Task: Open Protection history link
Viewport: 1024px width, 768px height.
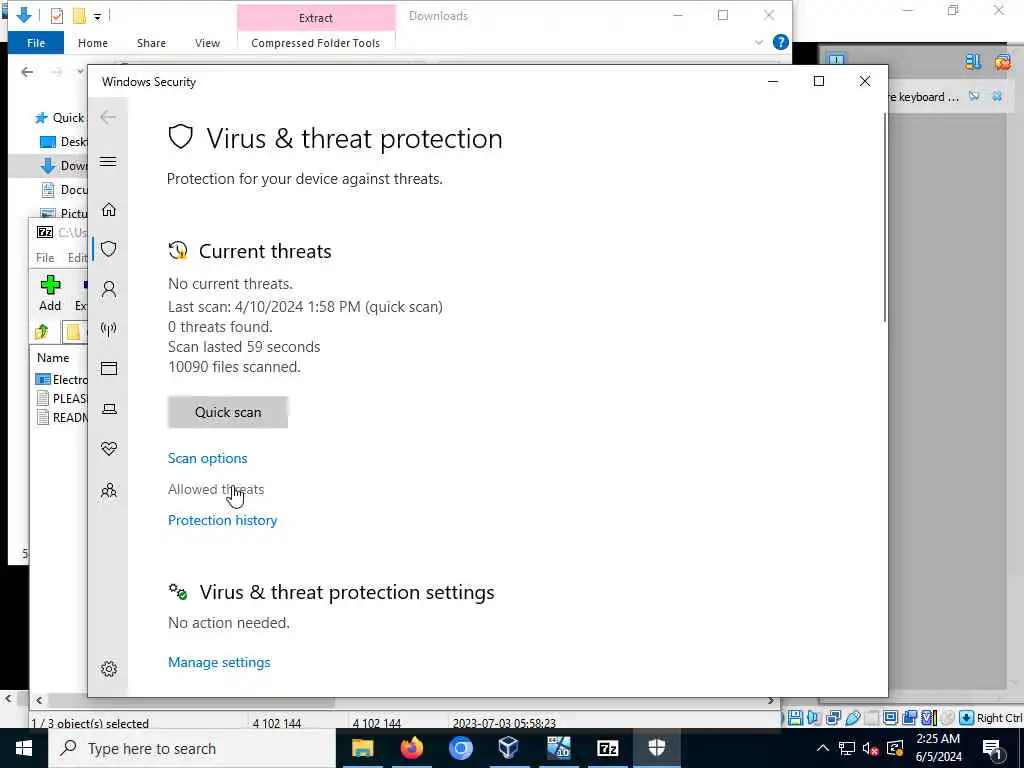Action: [x=223, y=520]
